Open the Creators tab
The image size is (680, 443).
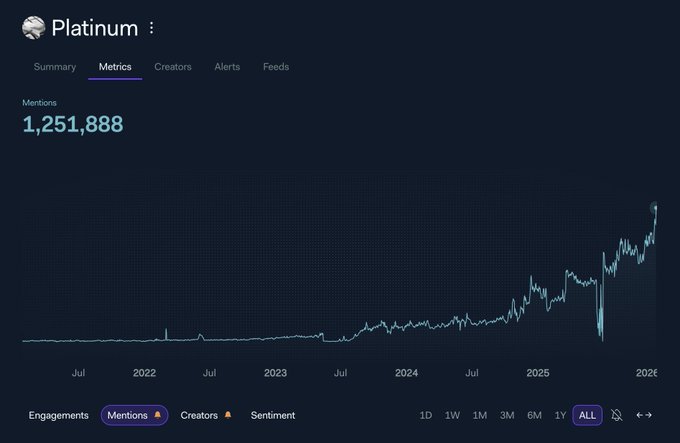click(173, 67)
